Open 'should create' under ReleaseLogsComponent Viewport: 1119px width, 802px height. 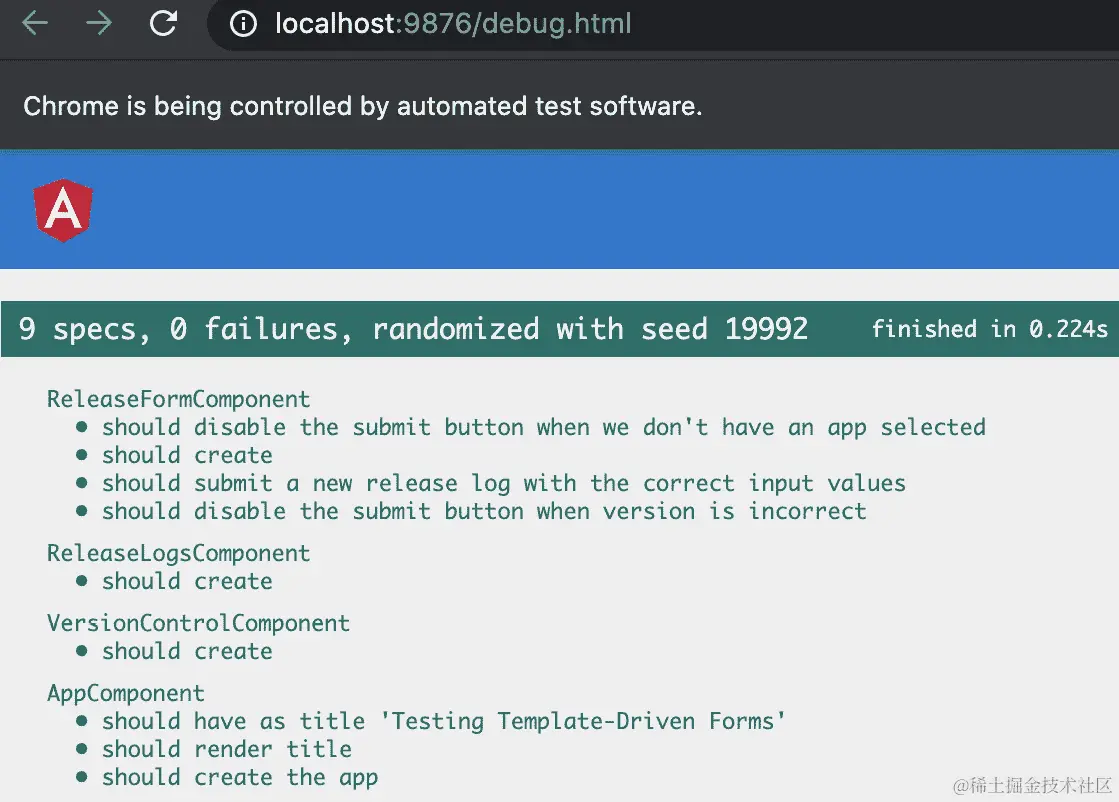187,581
